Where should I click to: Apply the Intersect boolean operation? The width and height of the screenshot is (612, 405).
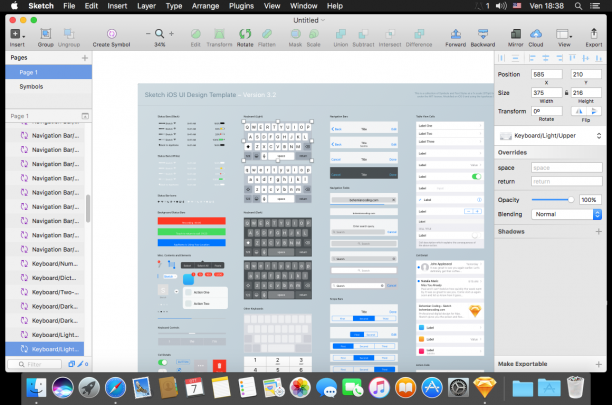click(x=390, y=34)
